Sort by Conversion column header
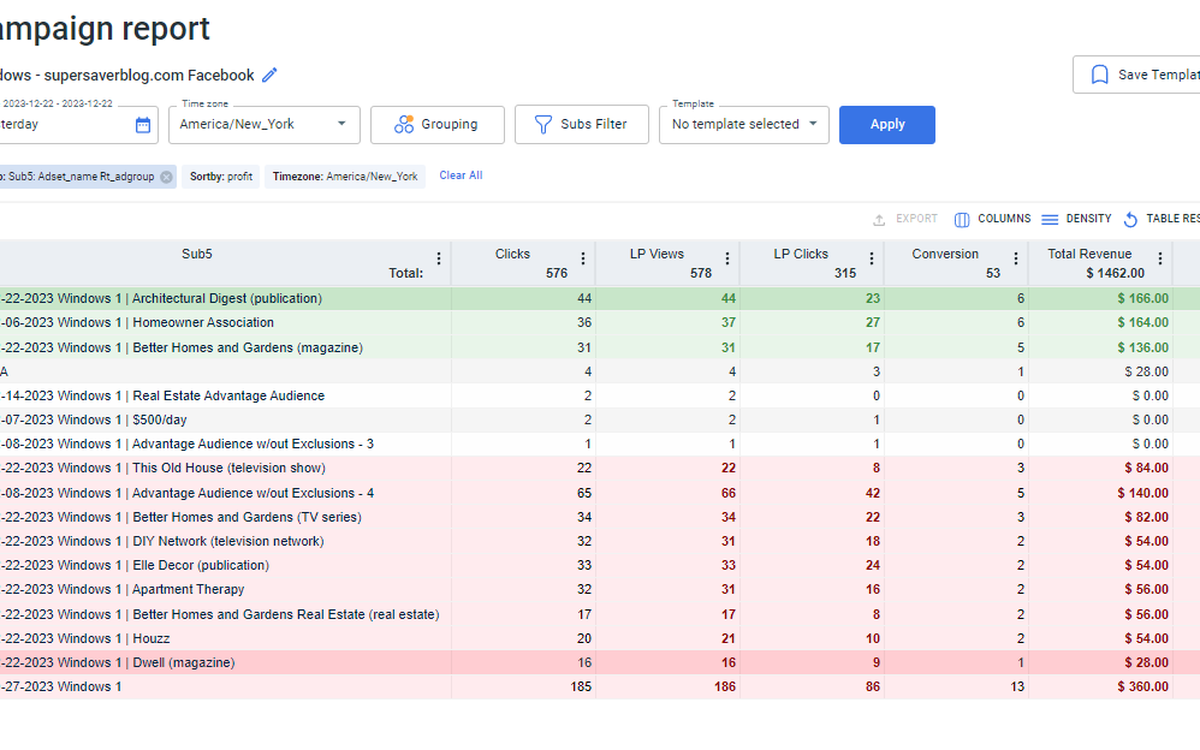The height and width of the screenshot is (750, 1200). tap(945, 254)
